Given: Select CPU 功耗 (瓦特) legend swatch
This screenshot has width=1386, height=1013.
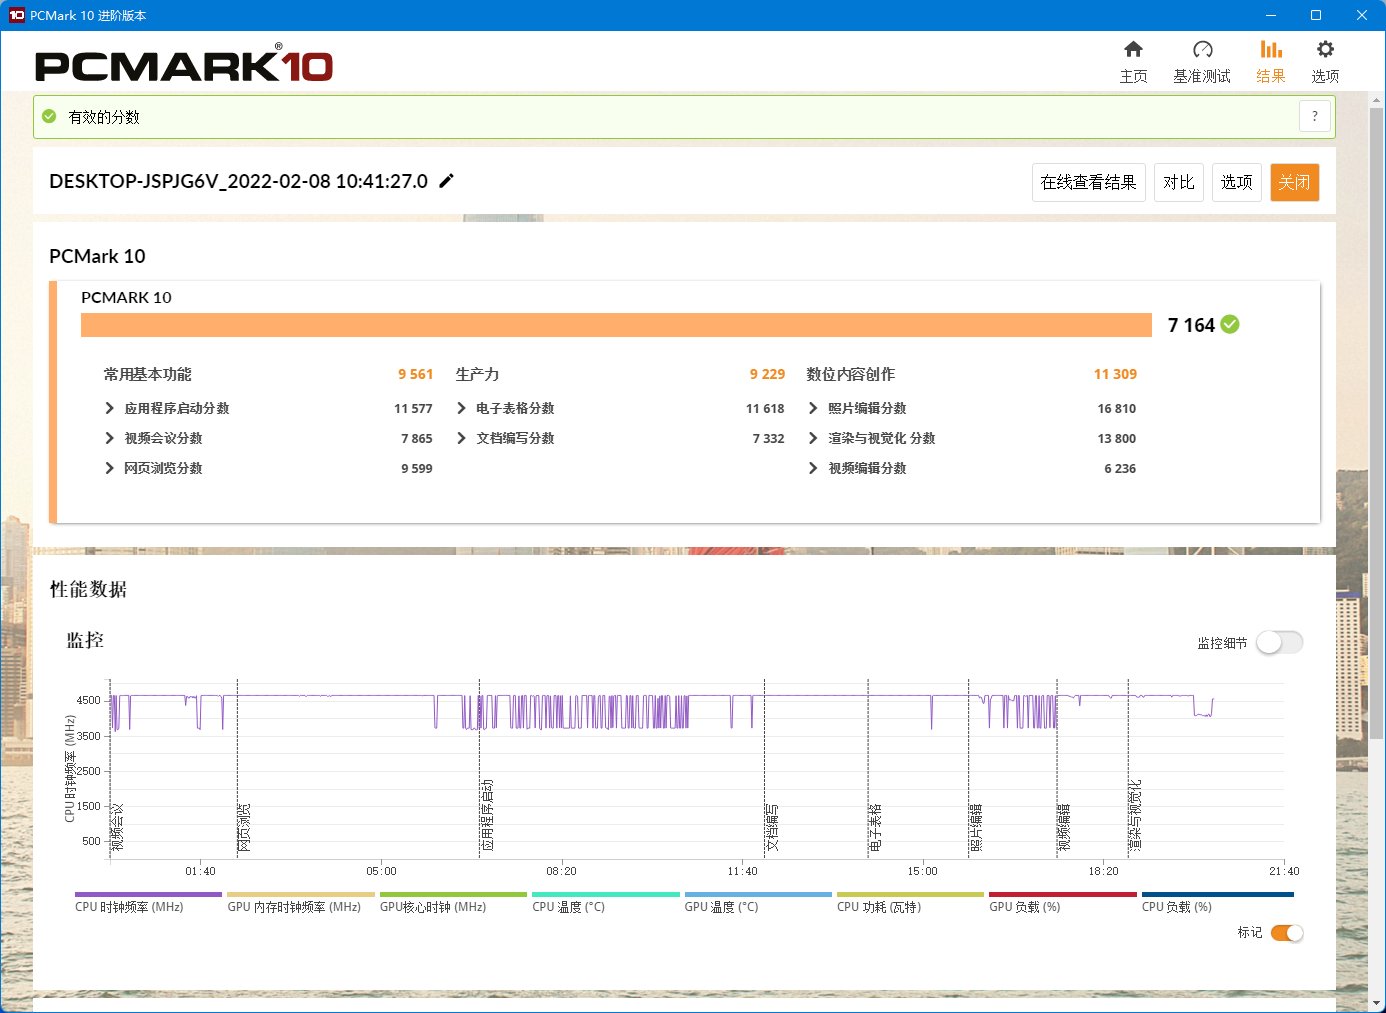Looking at the screenshot, I should tap(910, 895).
